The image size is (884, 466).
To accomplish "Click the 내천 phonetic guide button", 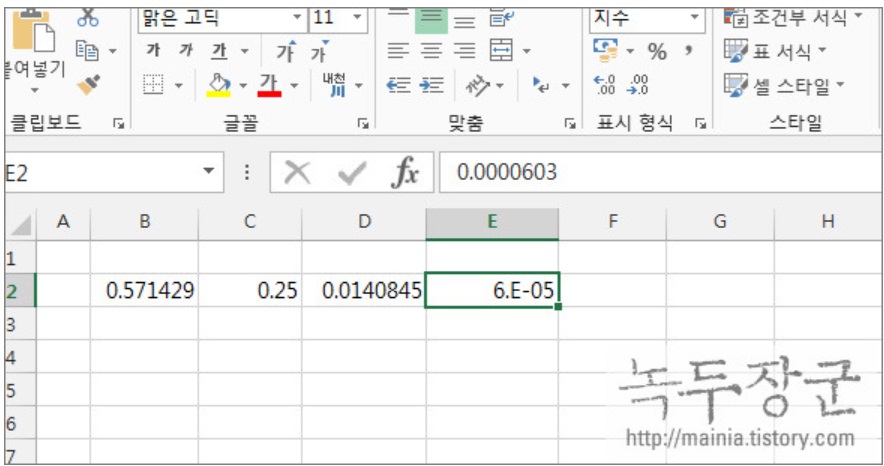I will [335, 85].
